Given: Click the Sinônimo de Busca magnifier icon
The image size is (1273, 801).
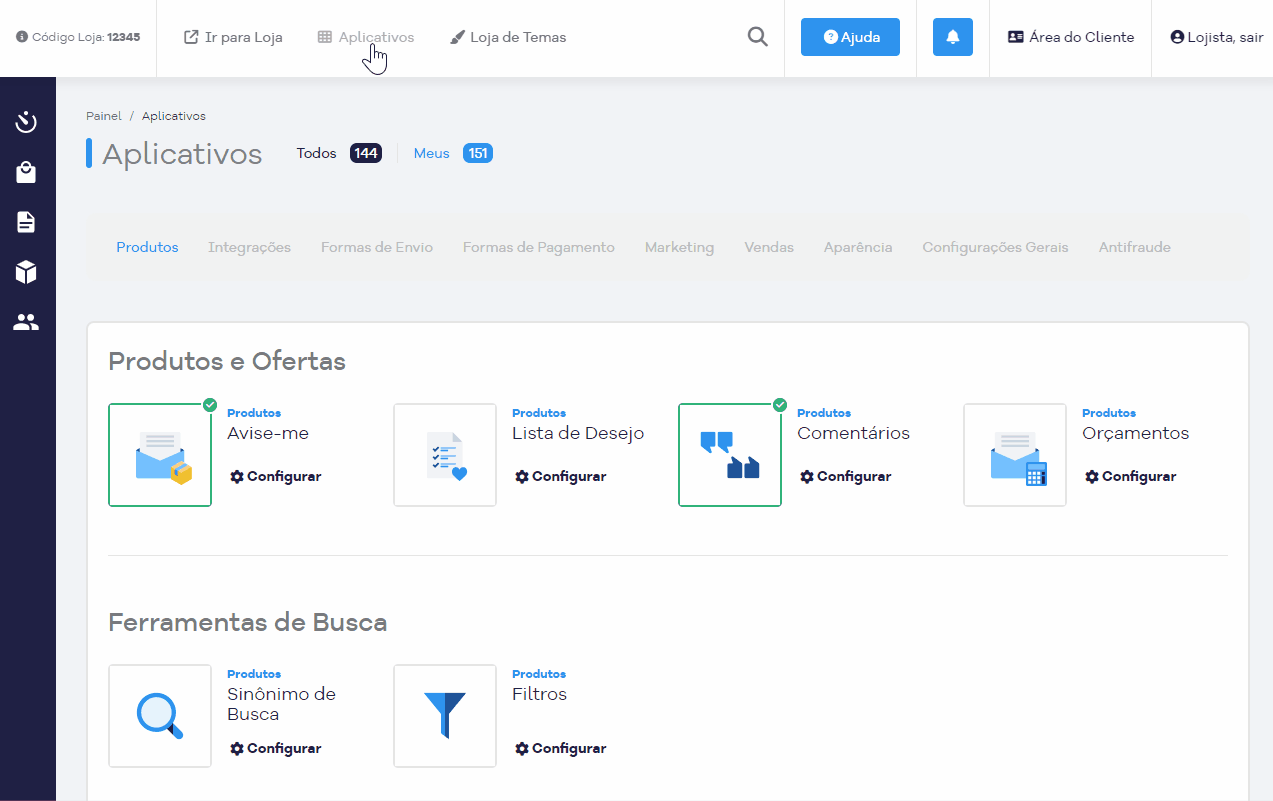Looking at the screenshot, I should pyautogui.click(x=160, y=716).
